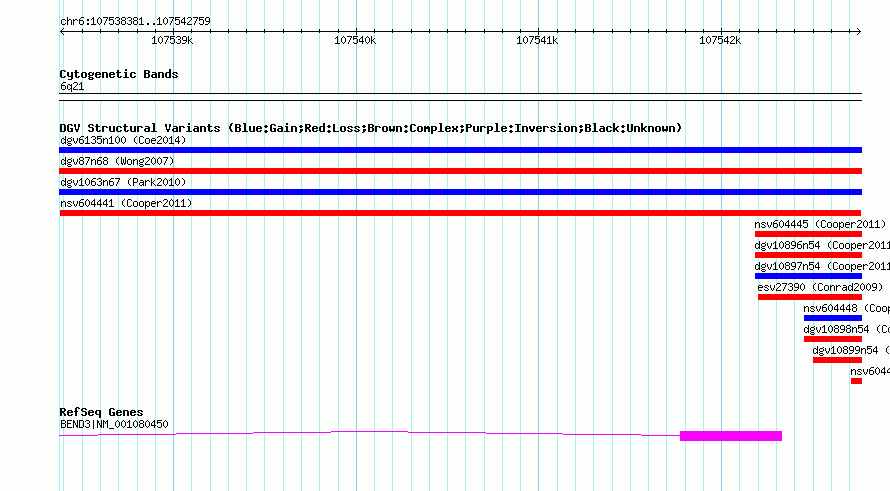Select the red dgv10898n54 variant bar

pos(833,339)
